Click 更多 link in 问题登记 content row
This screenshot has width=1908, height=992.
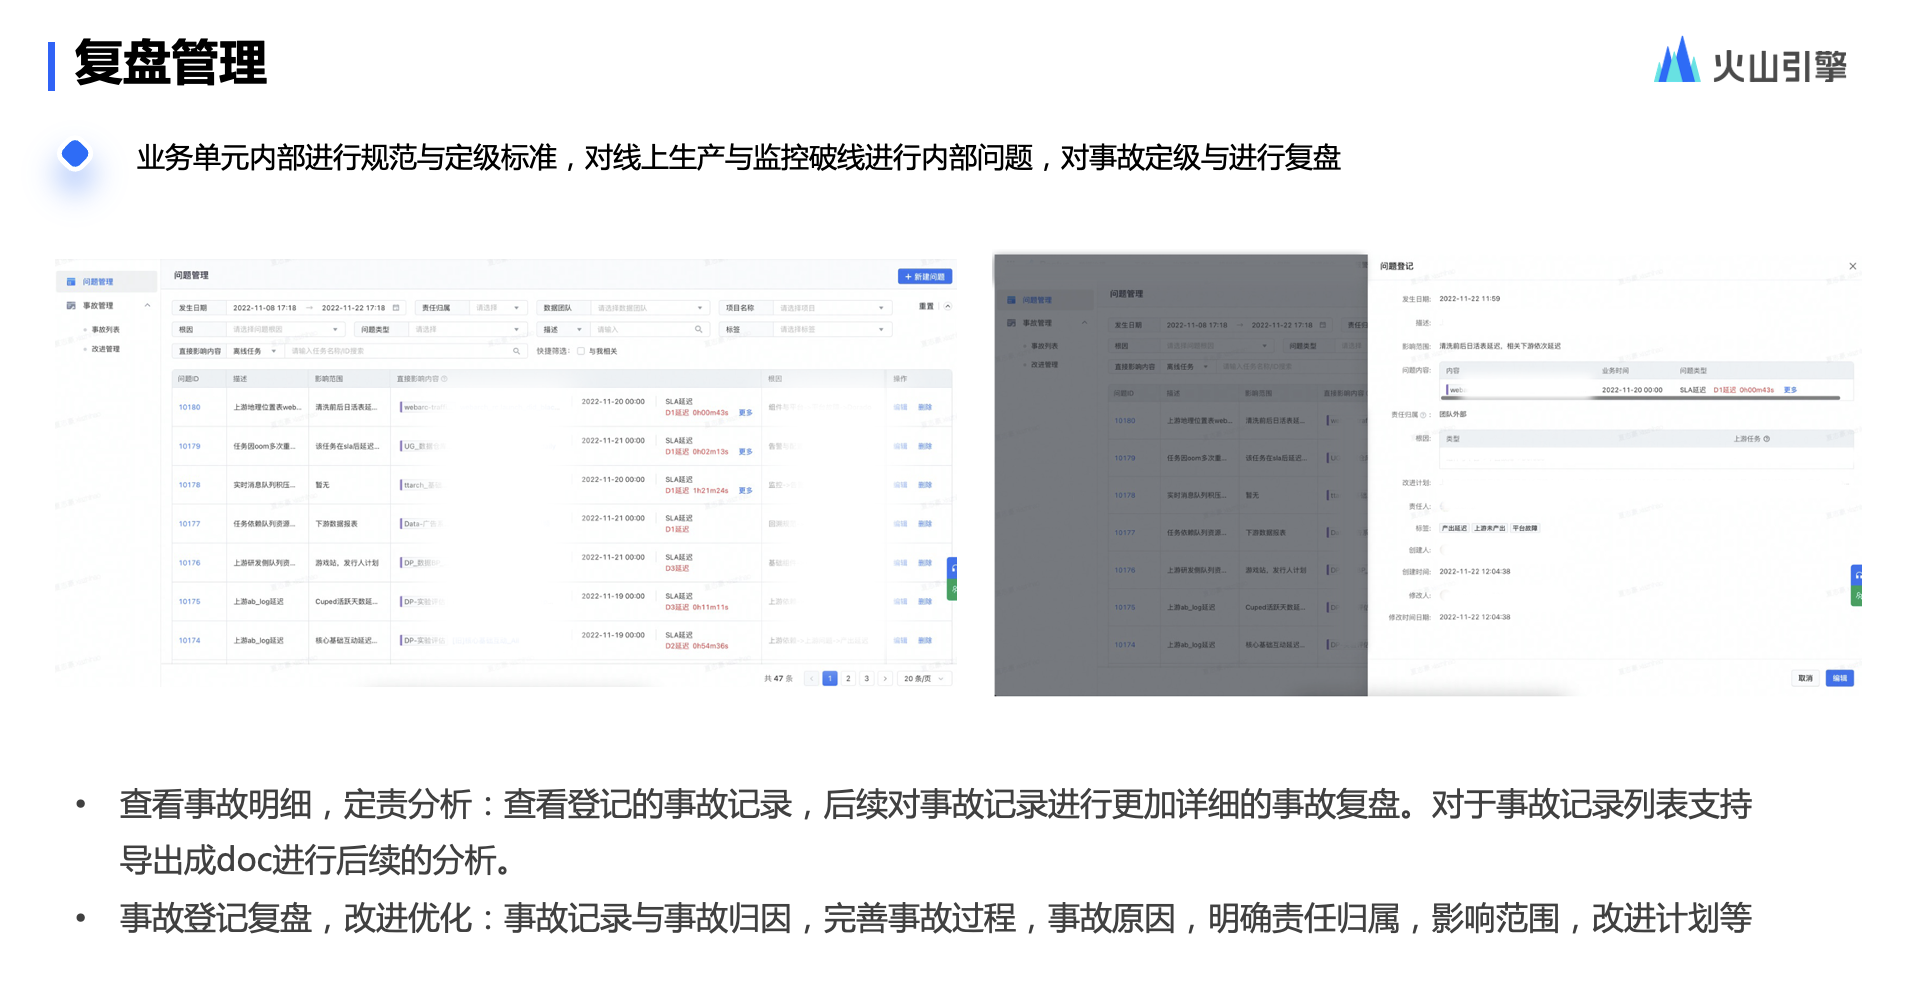pyautogui.click(x=1790, y=390)
